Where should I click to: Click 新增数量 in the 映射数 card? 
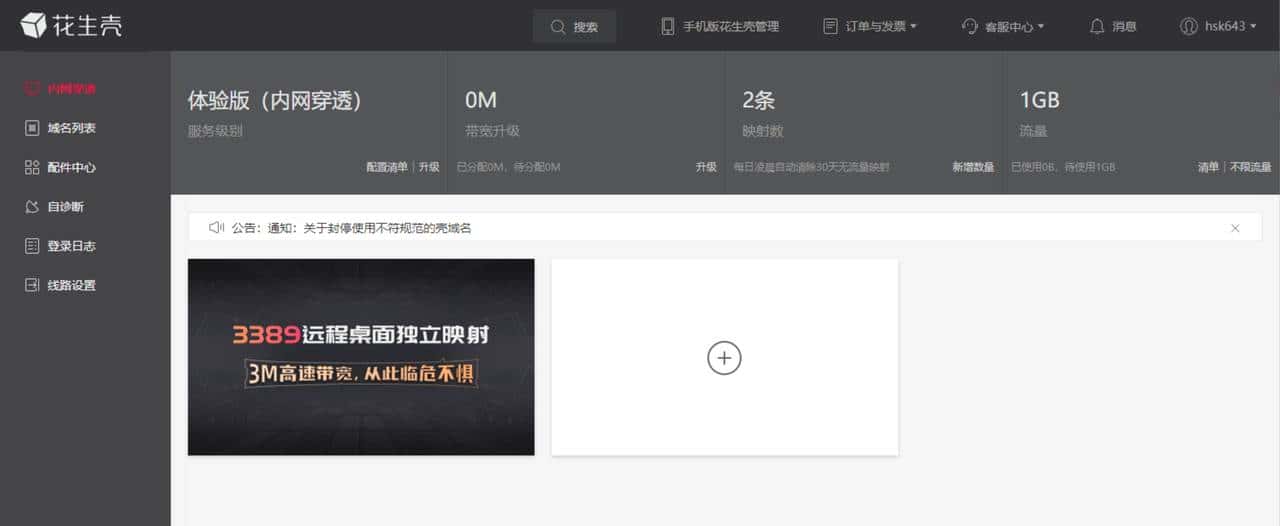[973, 167]
